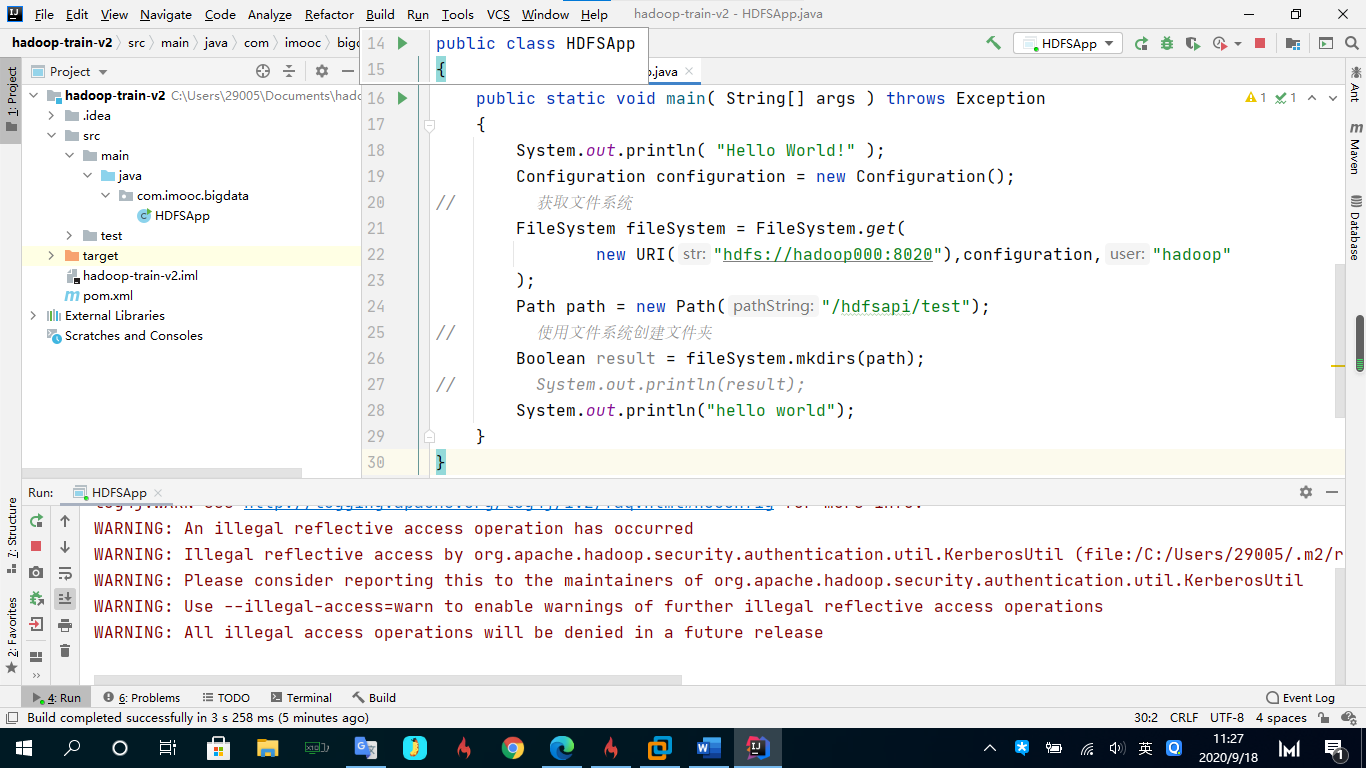Click Exit icon in Run panel
This screenshot has height=768, width=1366.
[36, 624]
